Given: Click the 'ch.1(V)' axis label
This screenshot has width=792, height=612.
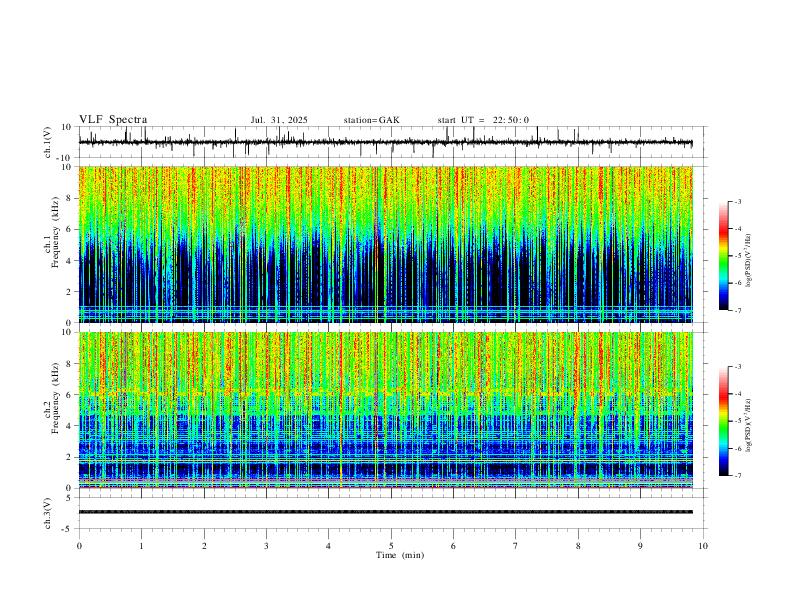Looking at the screenshot, I should (48, 142).
